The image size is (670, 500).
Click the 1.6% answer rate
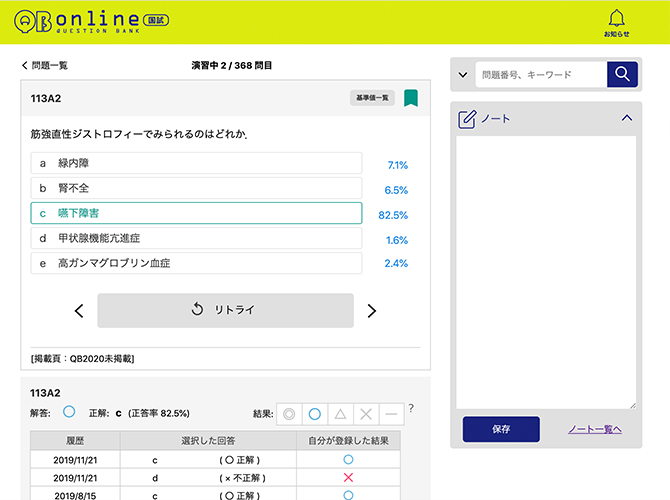coord(397,241)
